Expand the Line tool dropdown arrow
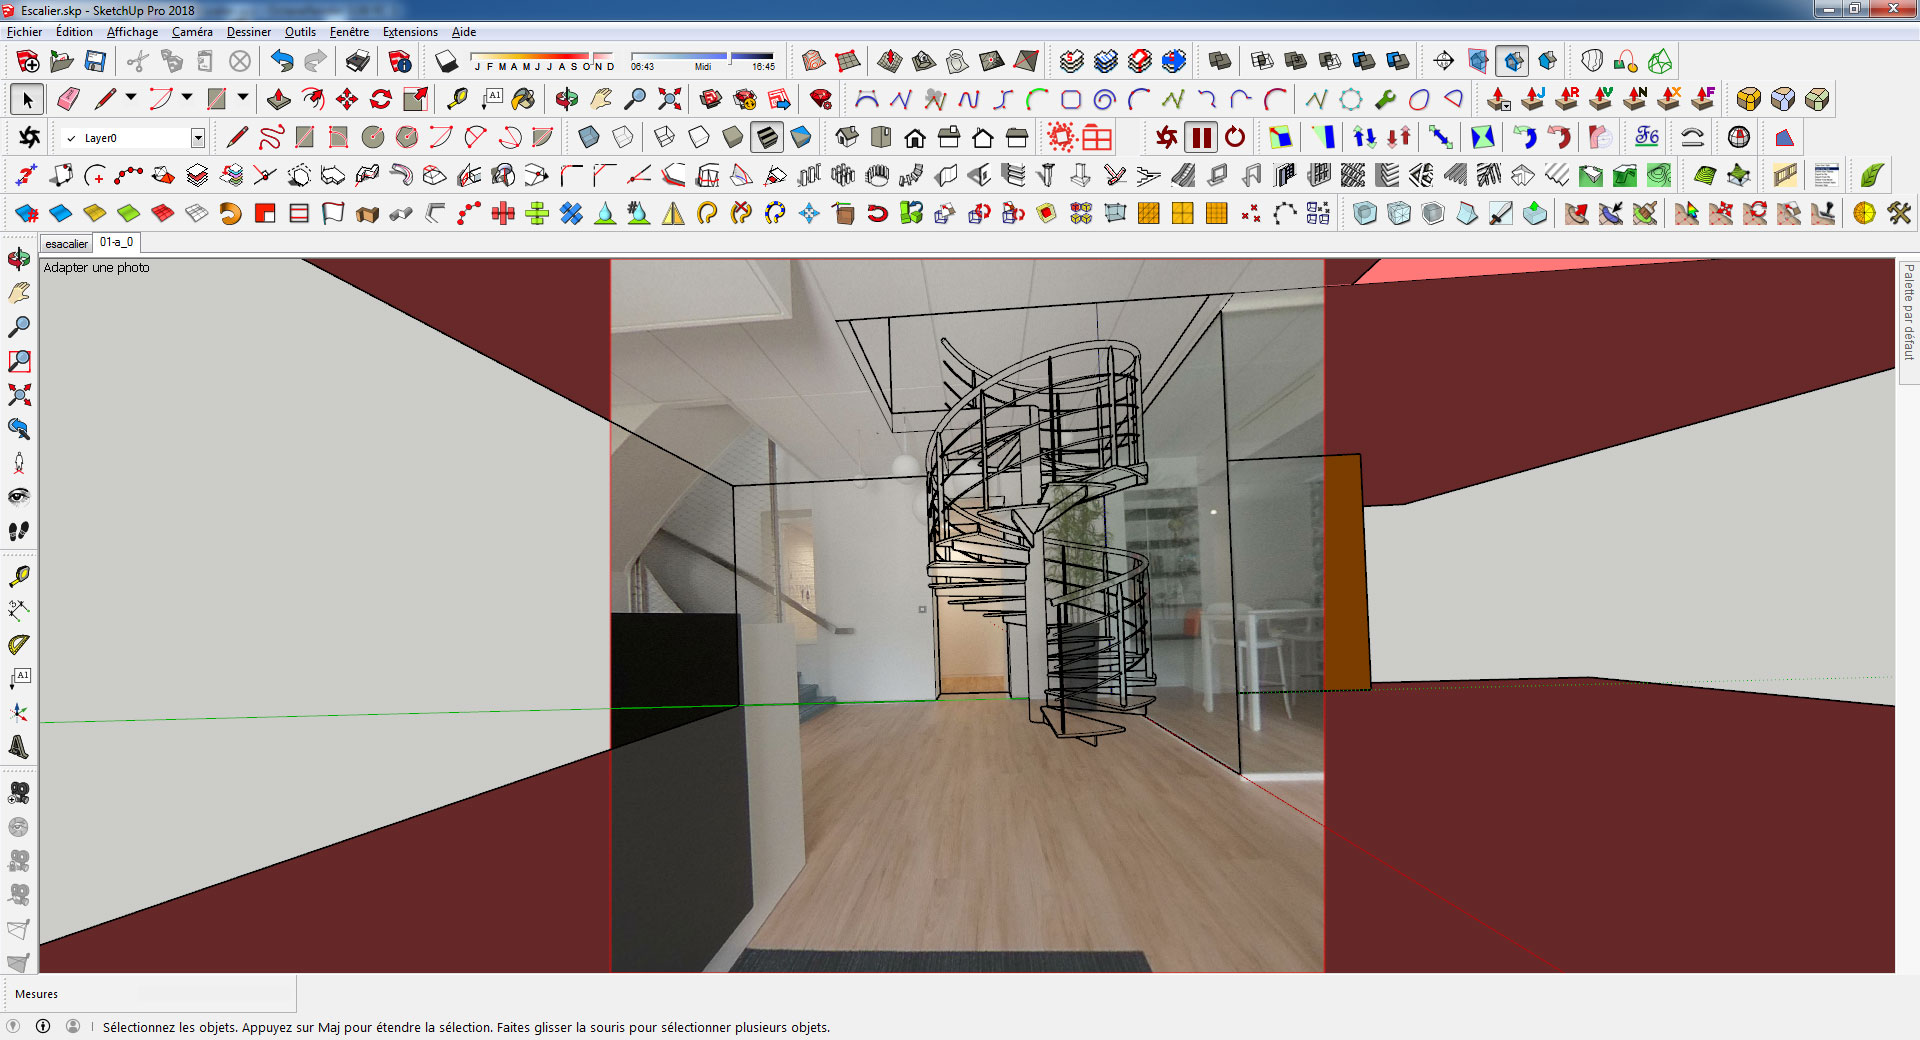 tap(131, 98)
